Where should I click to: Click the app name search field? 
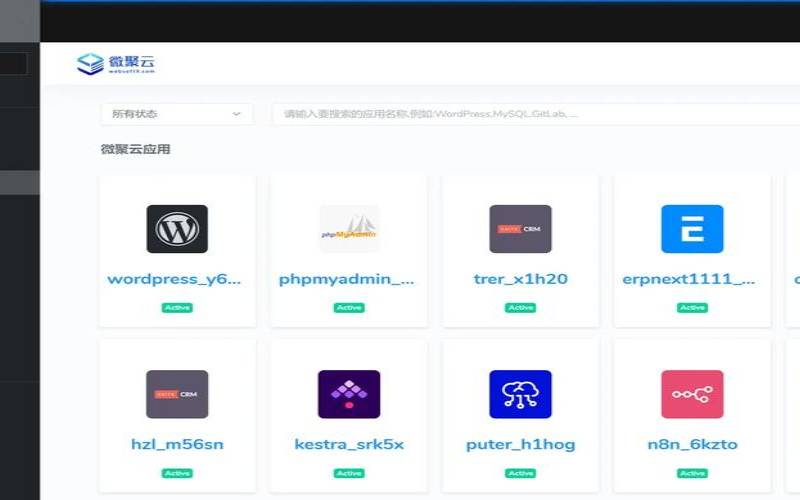point(536,114)
